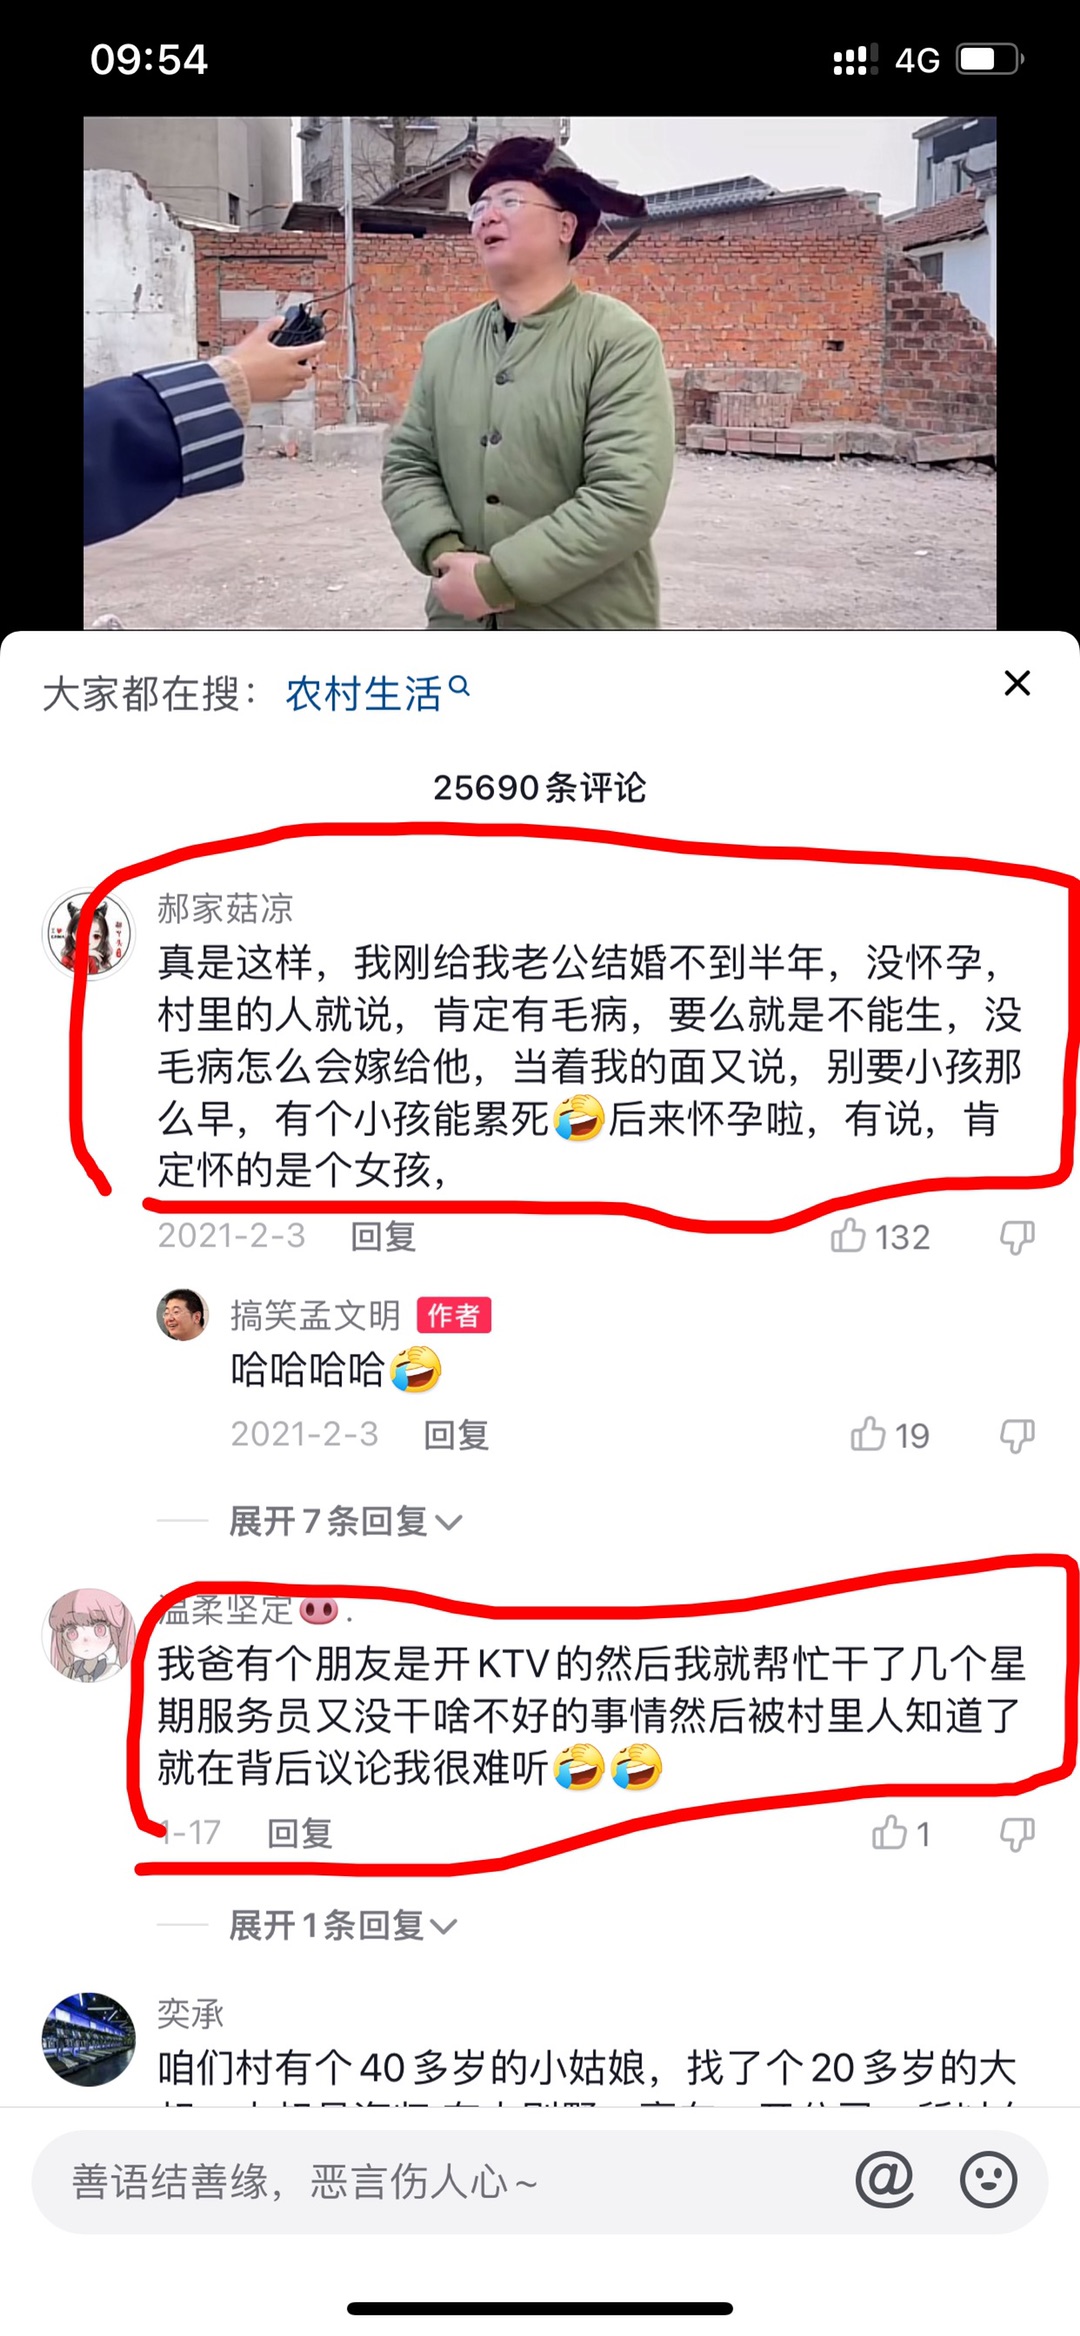Like the author's 哈哈哈哈 reply
1080x2336 pixels.
point(868,1435)
